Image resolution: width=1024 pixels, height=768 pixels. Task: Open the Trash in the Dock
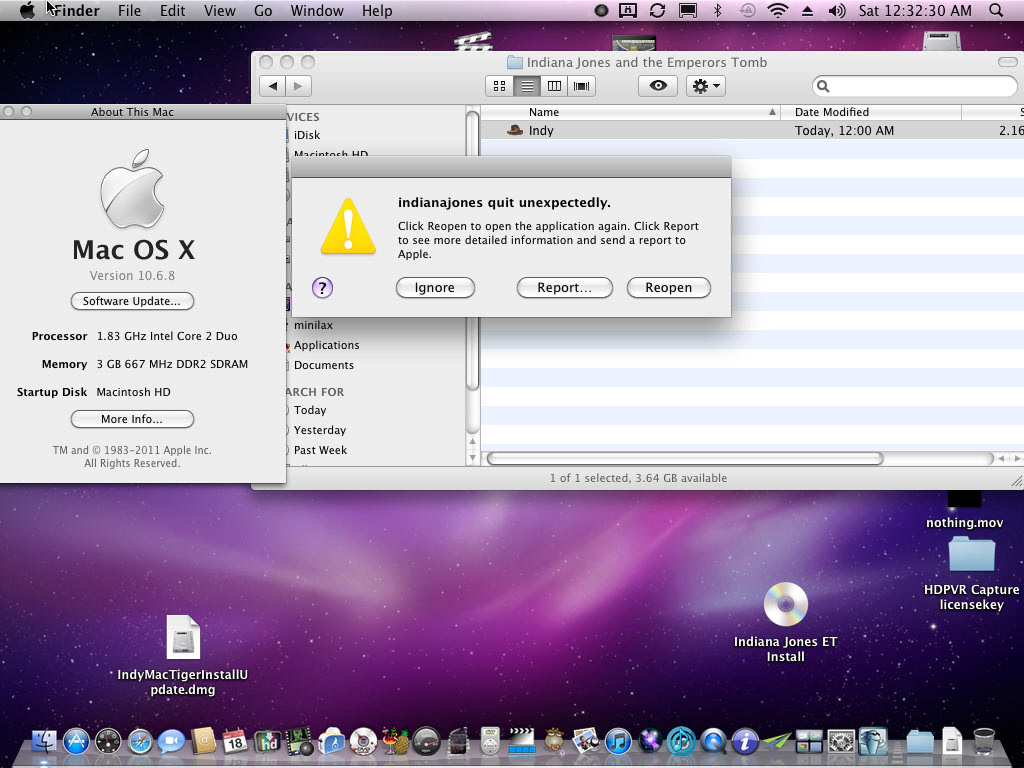tap(984, 742)
